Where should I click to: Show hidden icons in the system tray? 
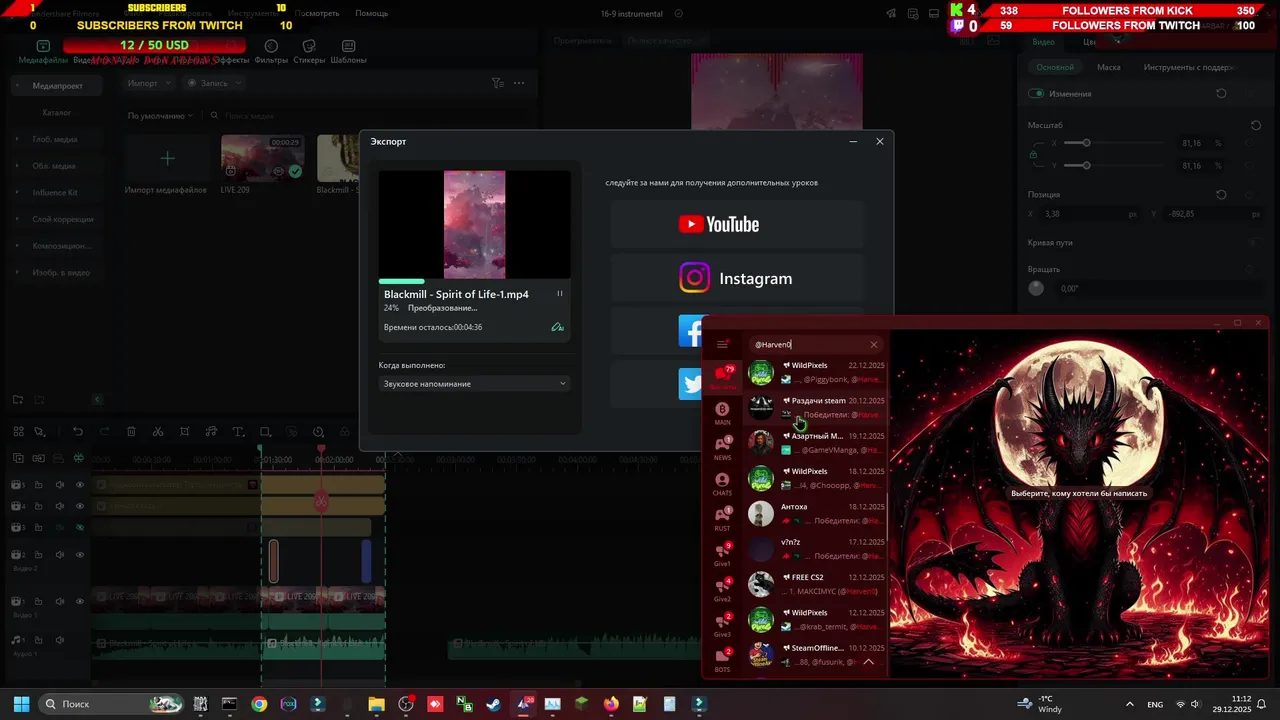click(1129, 704)
